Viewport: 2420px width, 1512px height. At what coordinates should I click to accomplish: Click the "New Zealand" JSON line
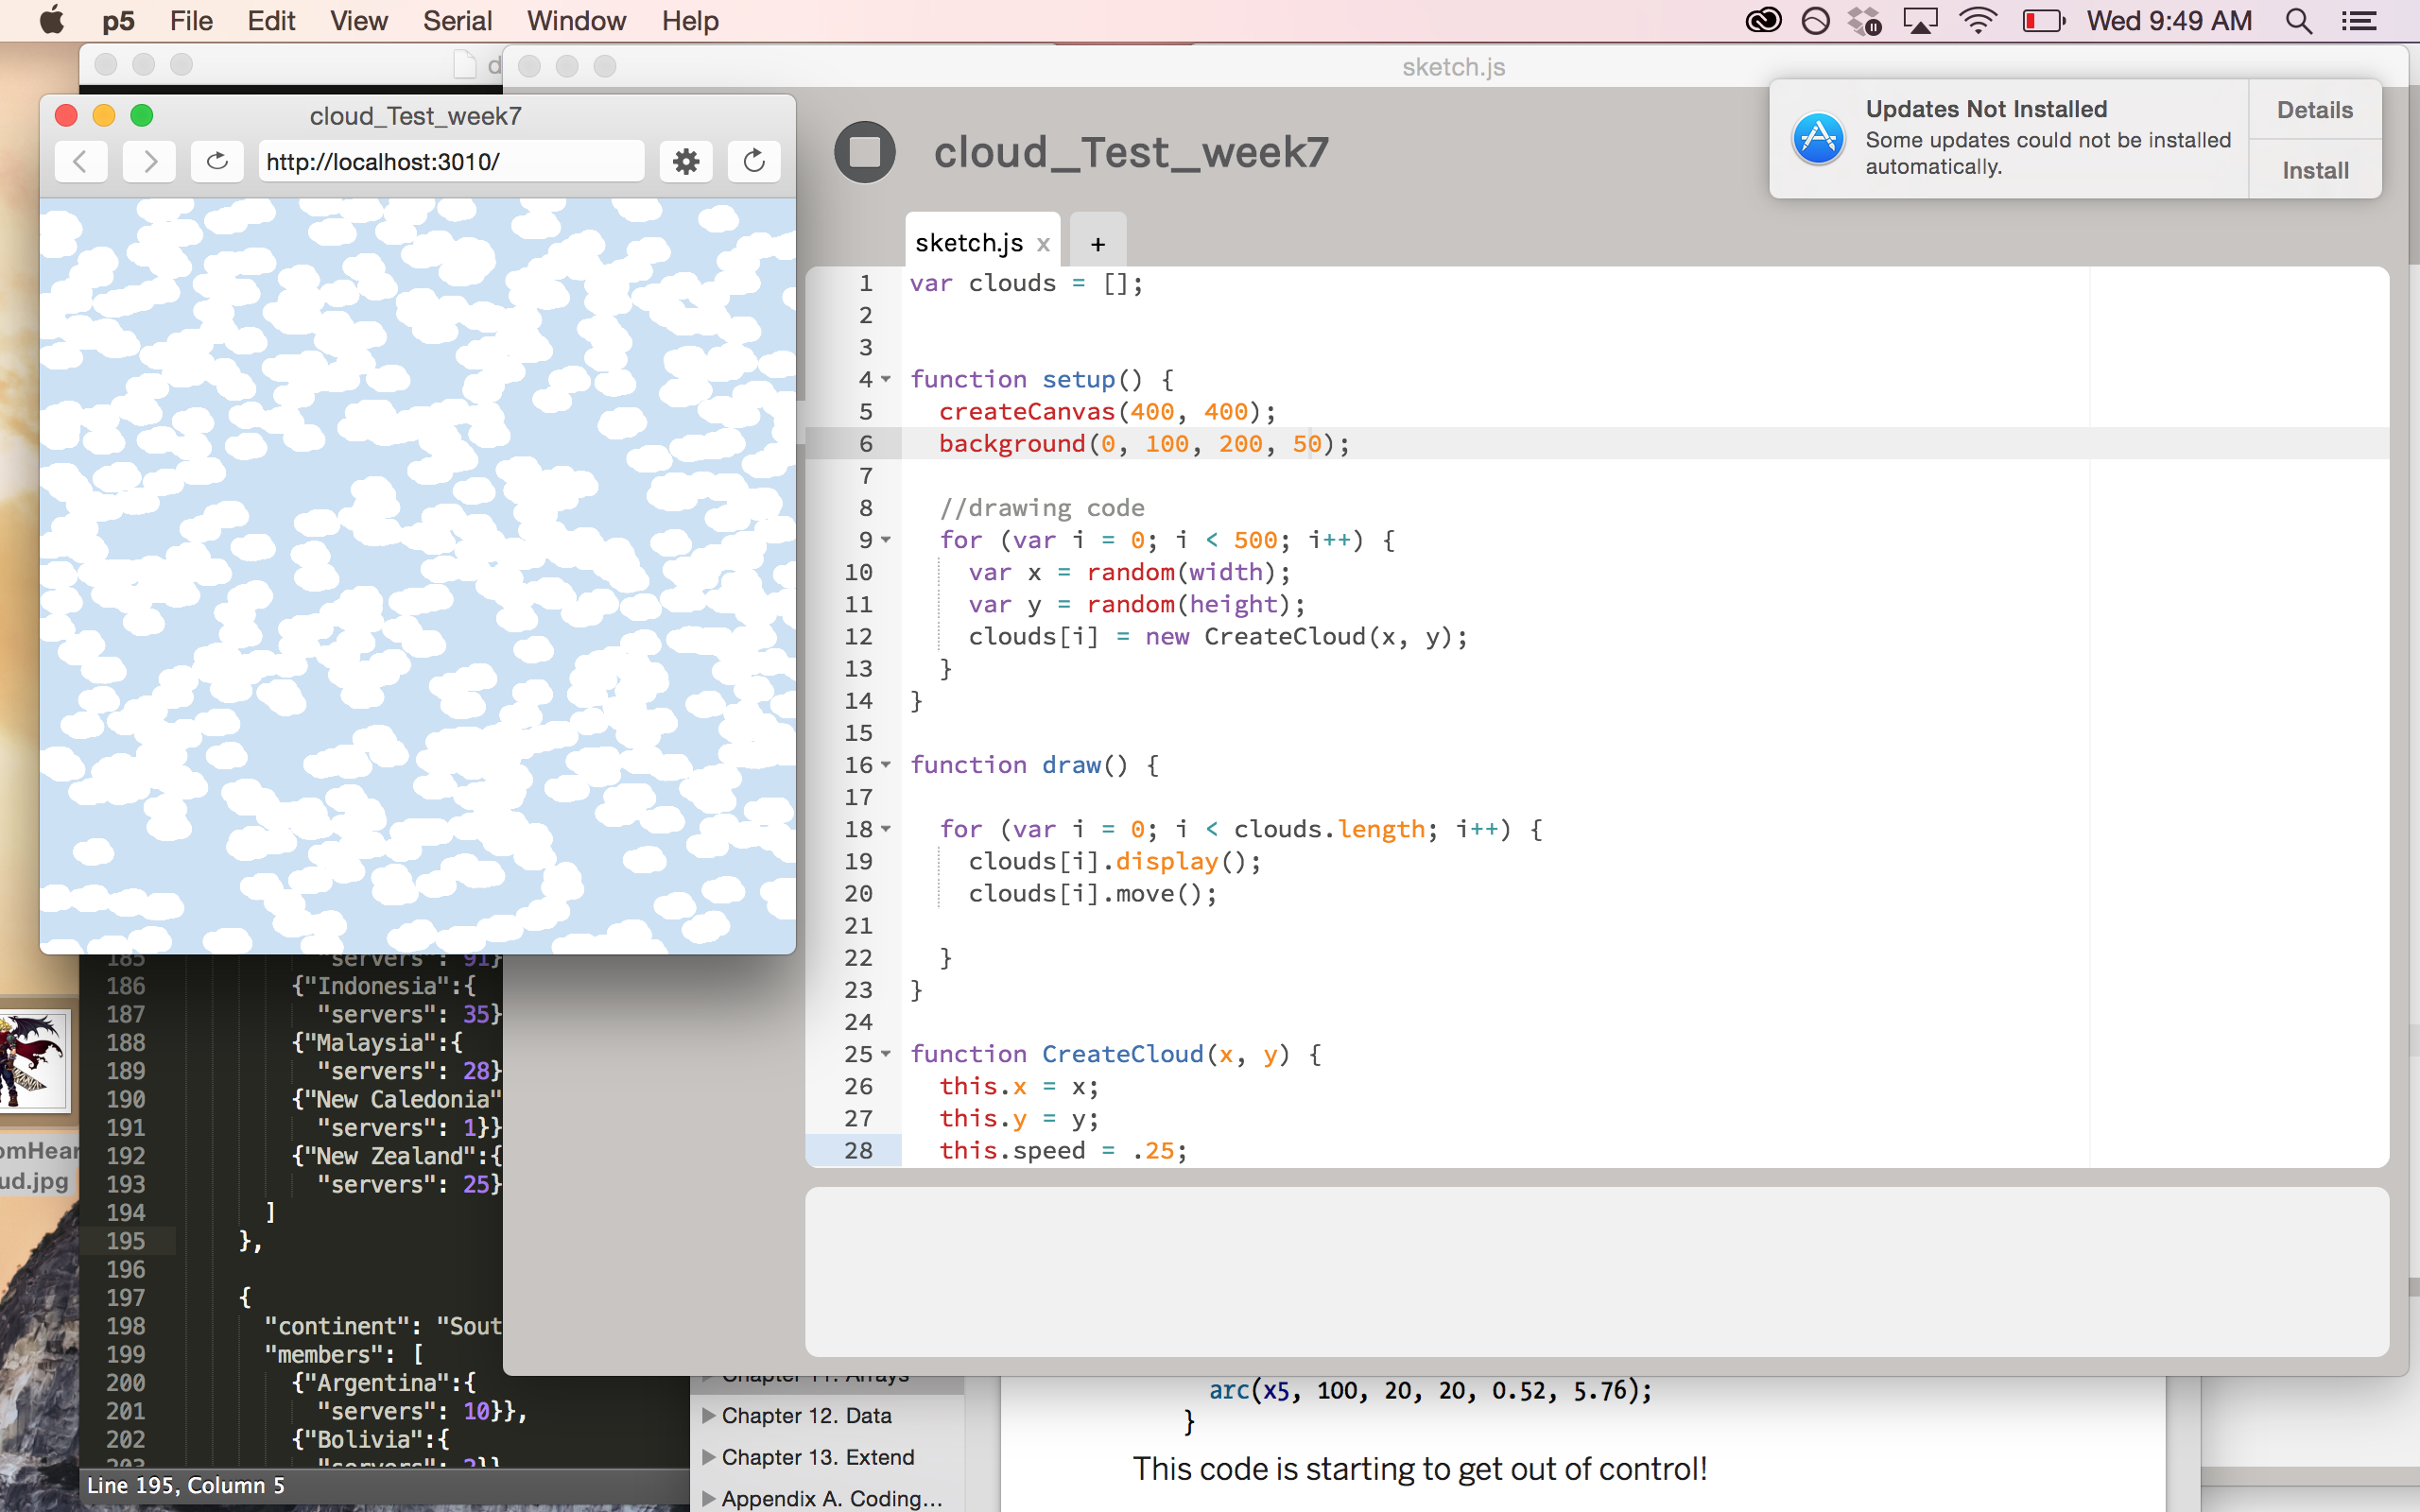pyautogui.click(x=397, y=1156)
